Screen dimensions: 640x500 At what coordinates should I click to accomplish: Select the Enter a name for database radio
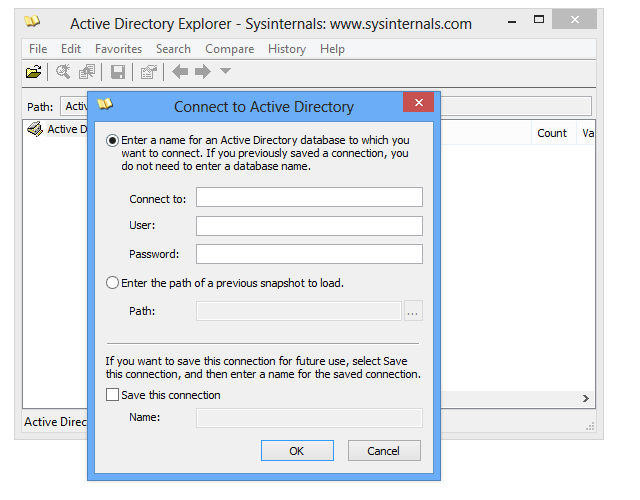(113, 141)
